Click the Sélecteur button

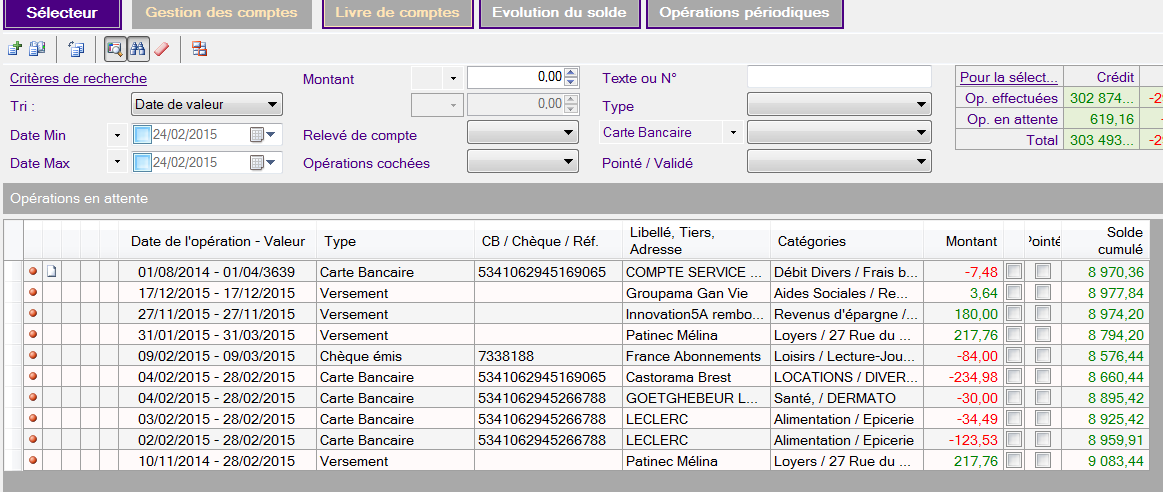pyautogui.click(x=61, y=13)
